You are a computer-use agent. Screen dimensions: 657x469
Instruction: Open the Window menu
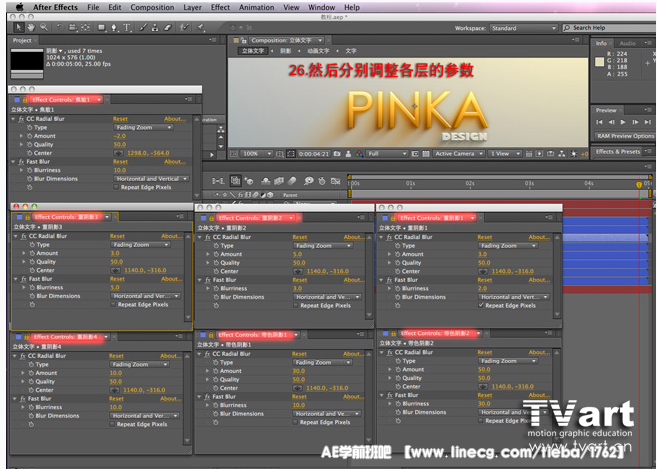click(321, 7)
